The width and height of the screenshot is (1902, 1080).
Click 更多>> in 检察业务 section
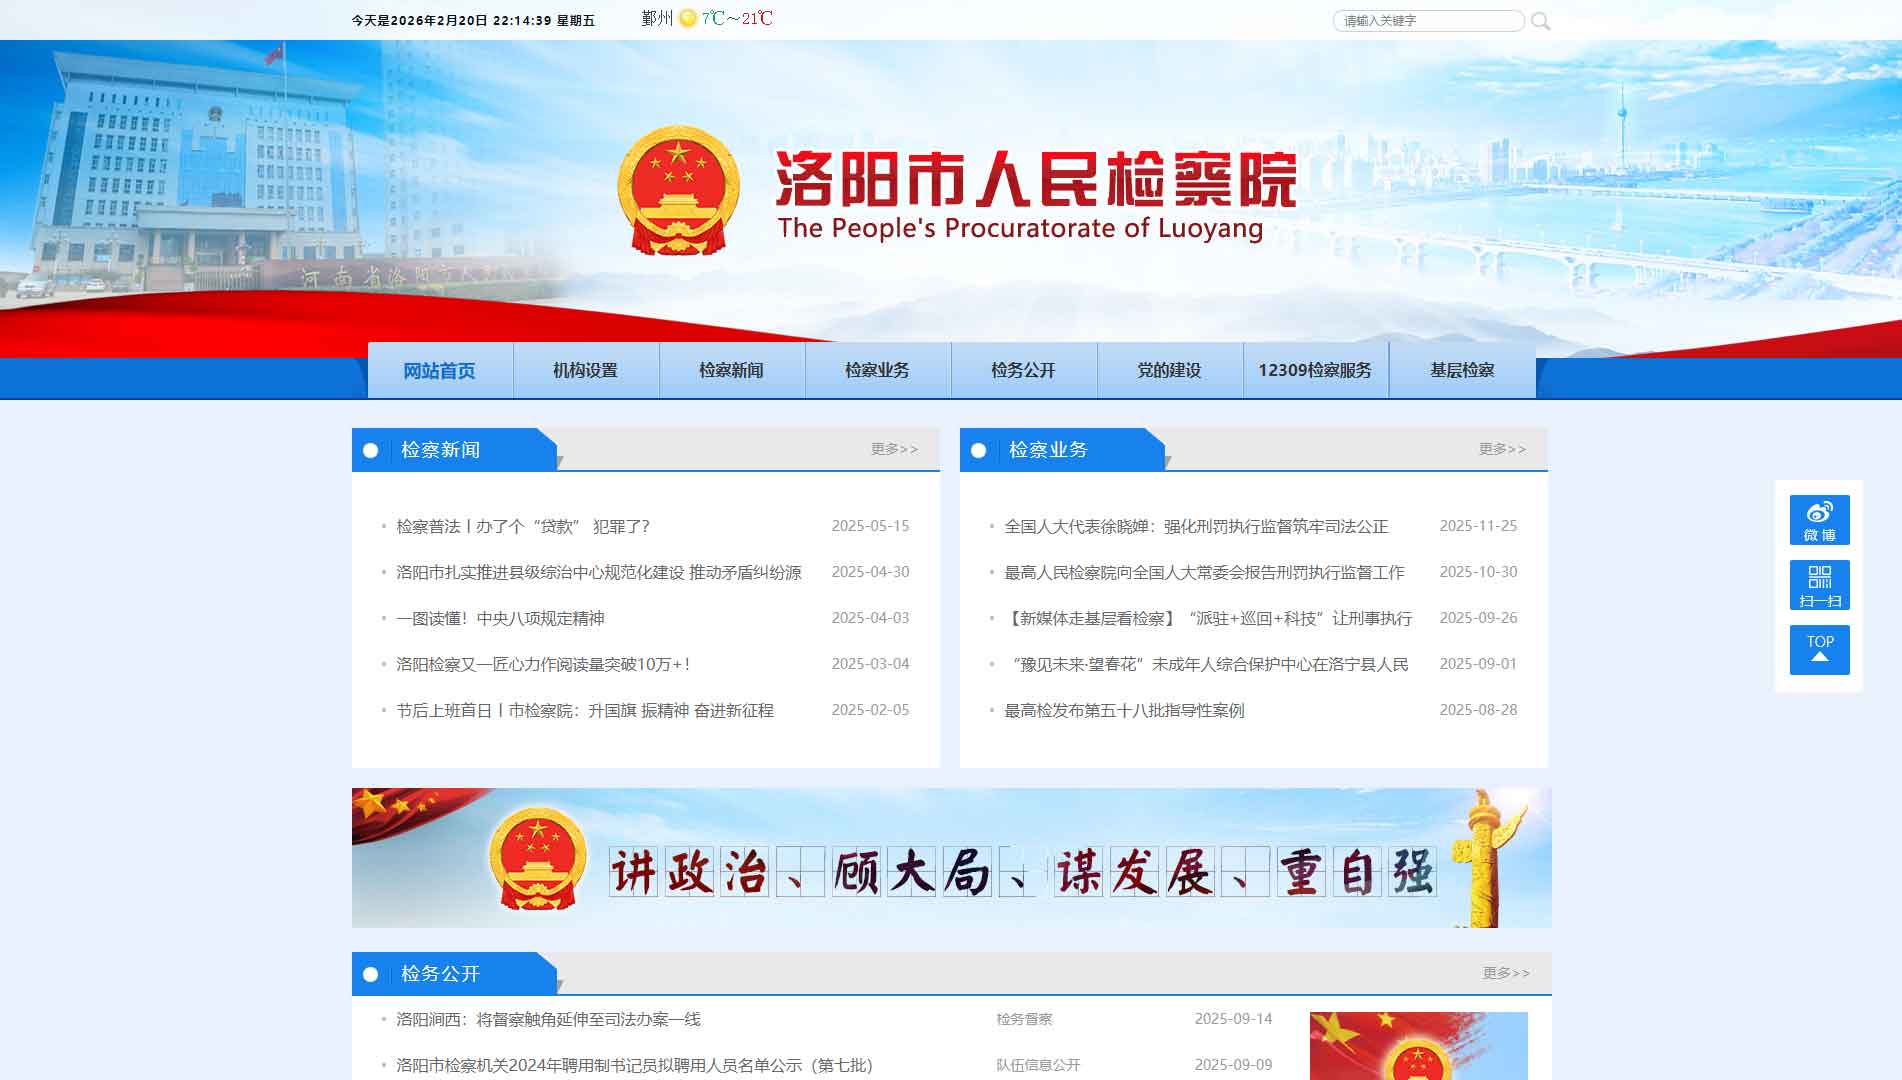1502,449
